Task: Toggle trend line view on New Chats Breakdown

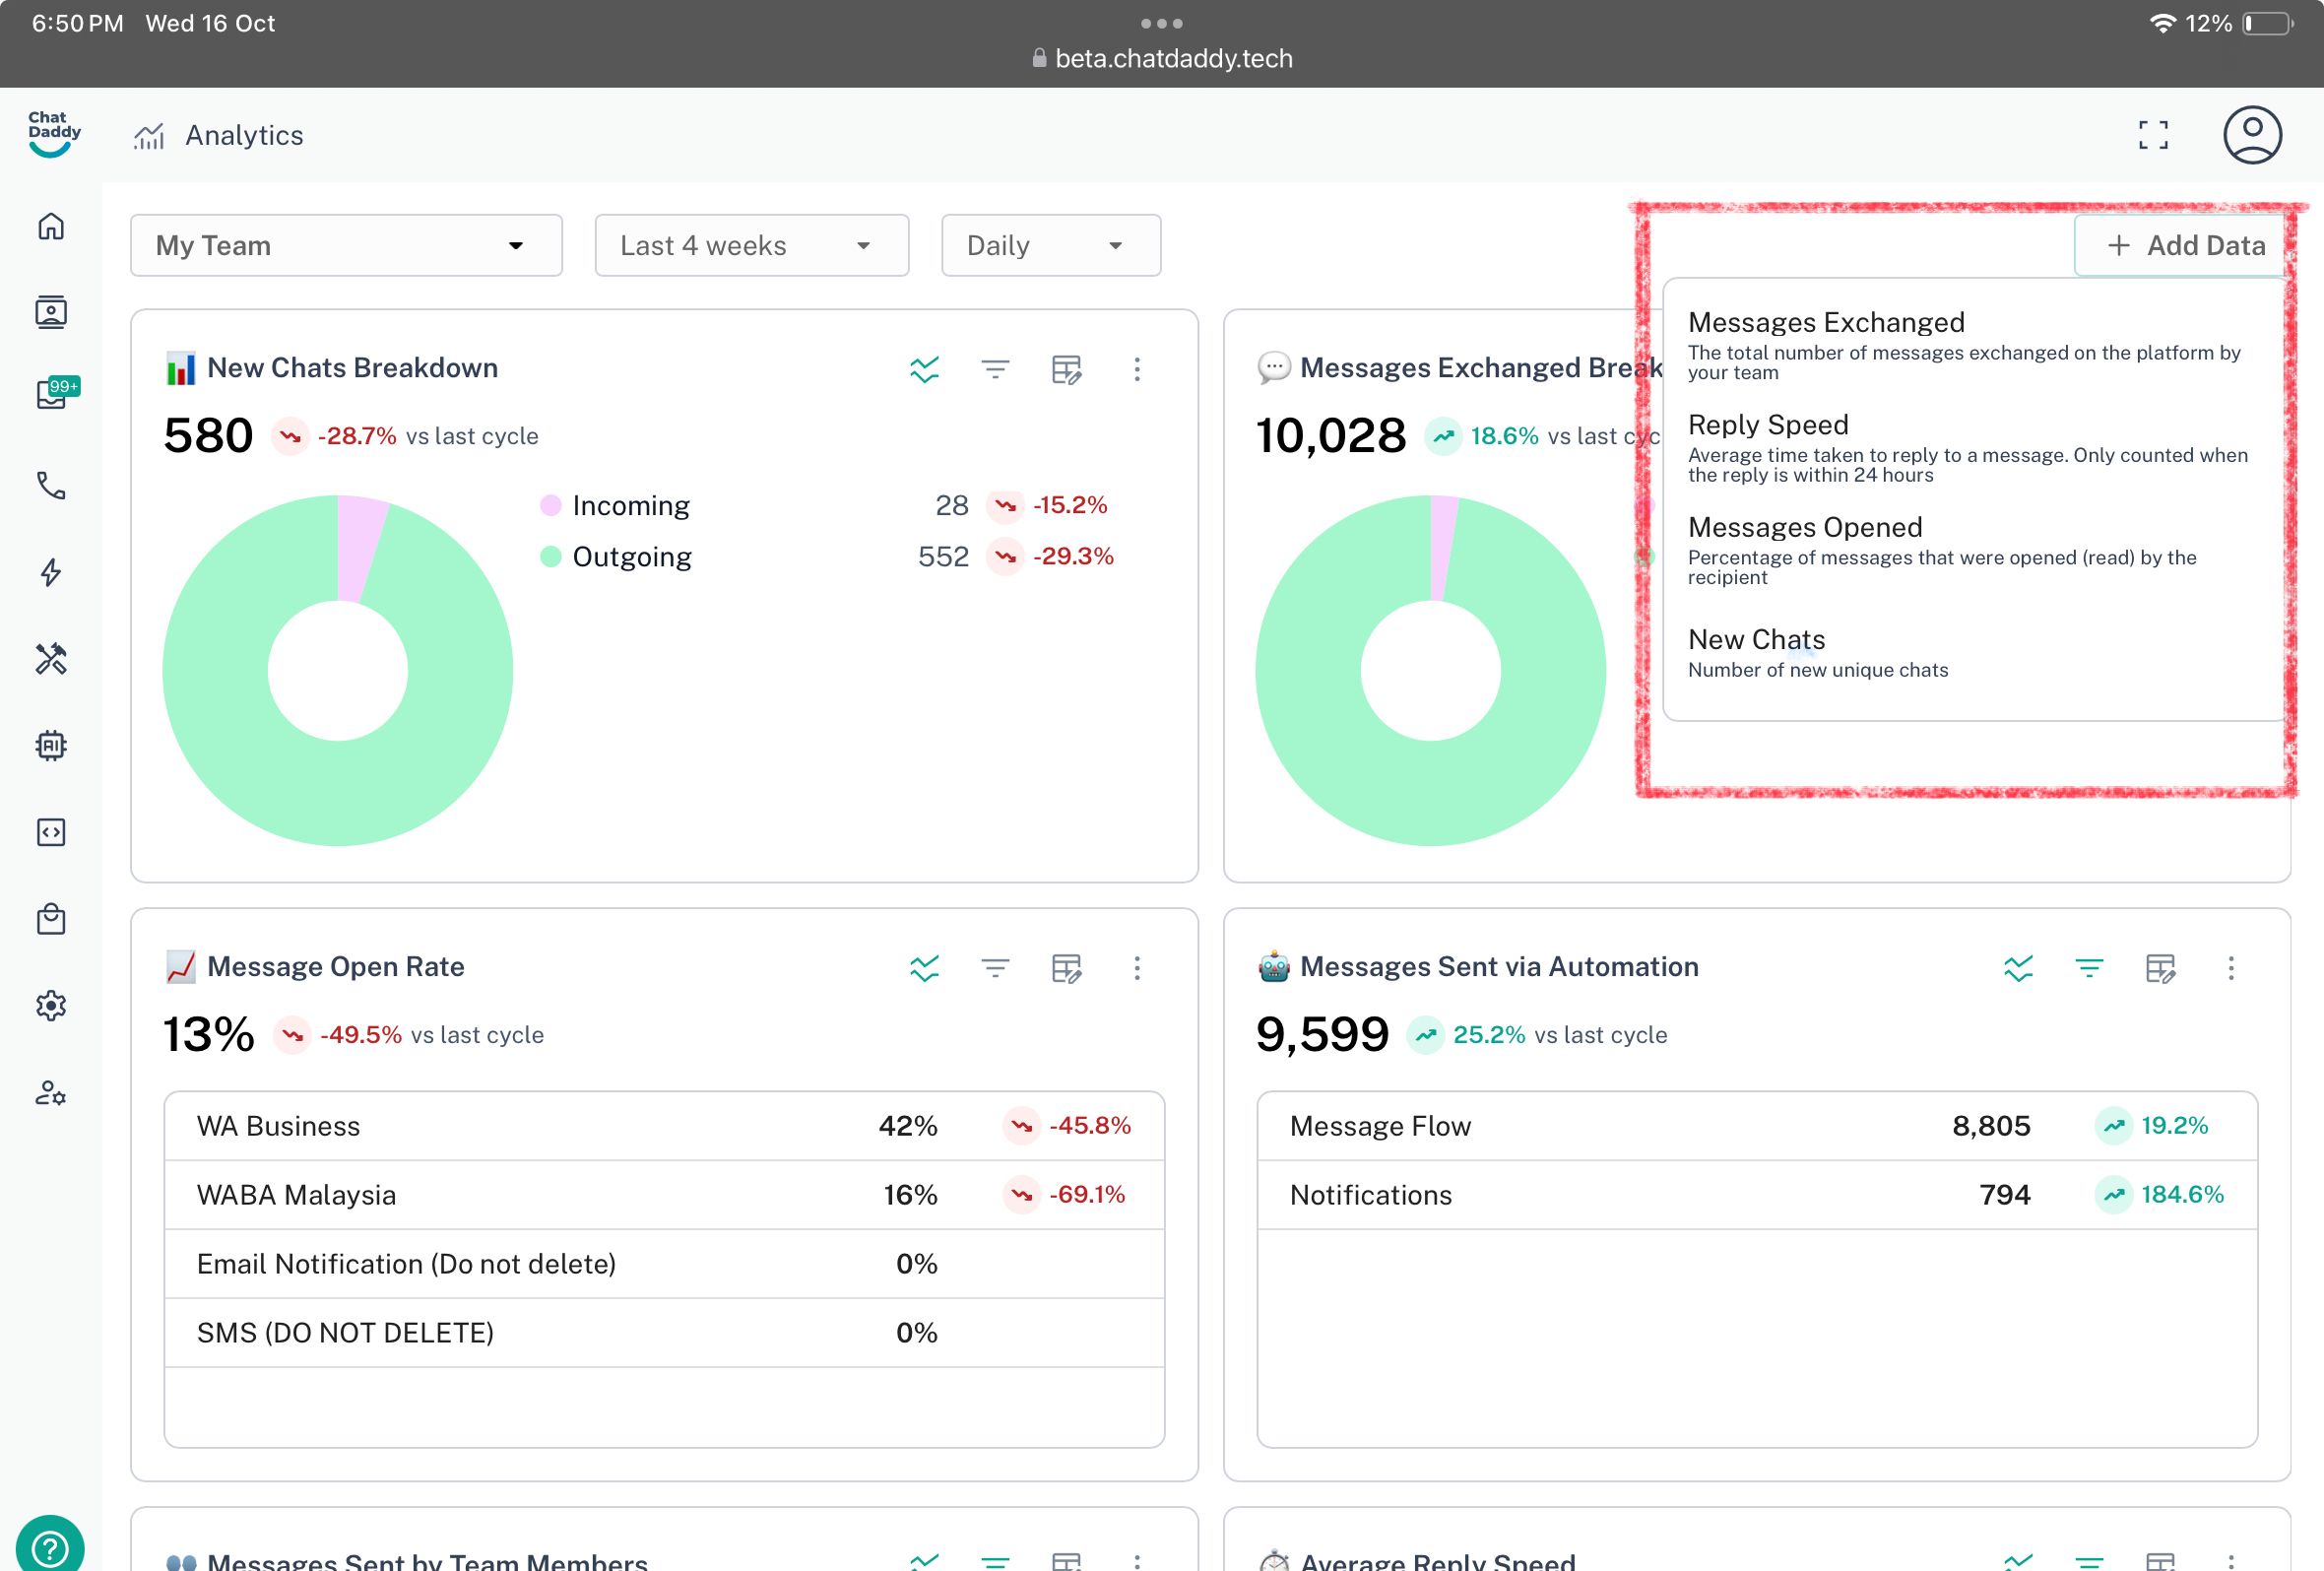Action: click(924, 369)
